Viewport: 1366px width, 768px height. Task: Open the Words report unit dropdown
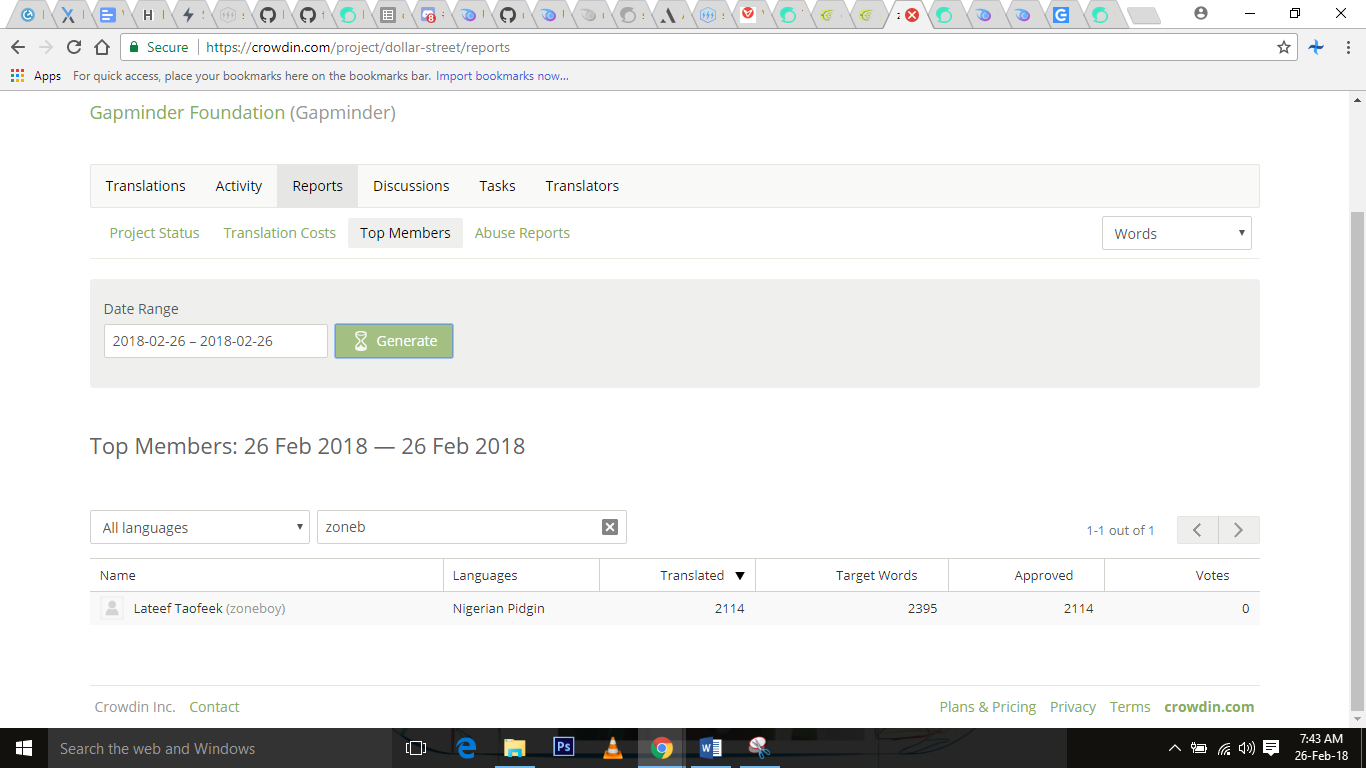[x=1176, y=233]
